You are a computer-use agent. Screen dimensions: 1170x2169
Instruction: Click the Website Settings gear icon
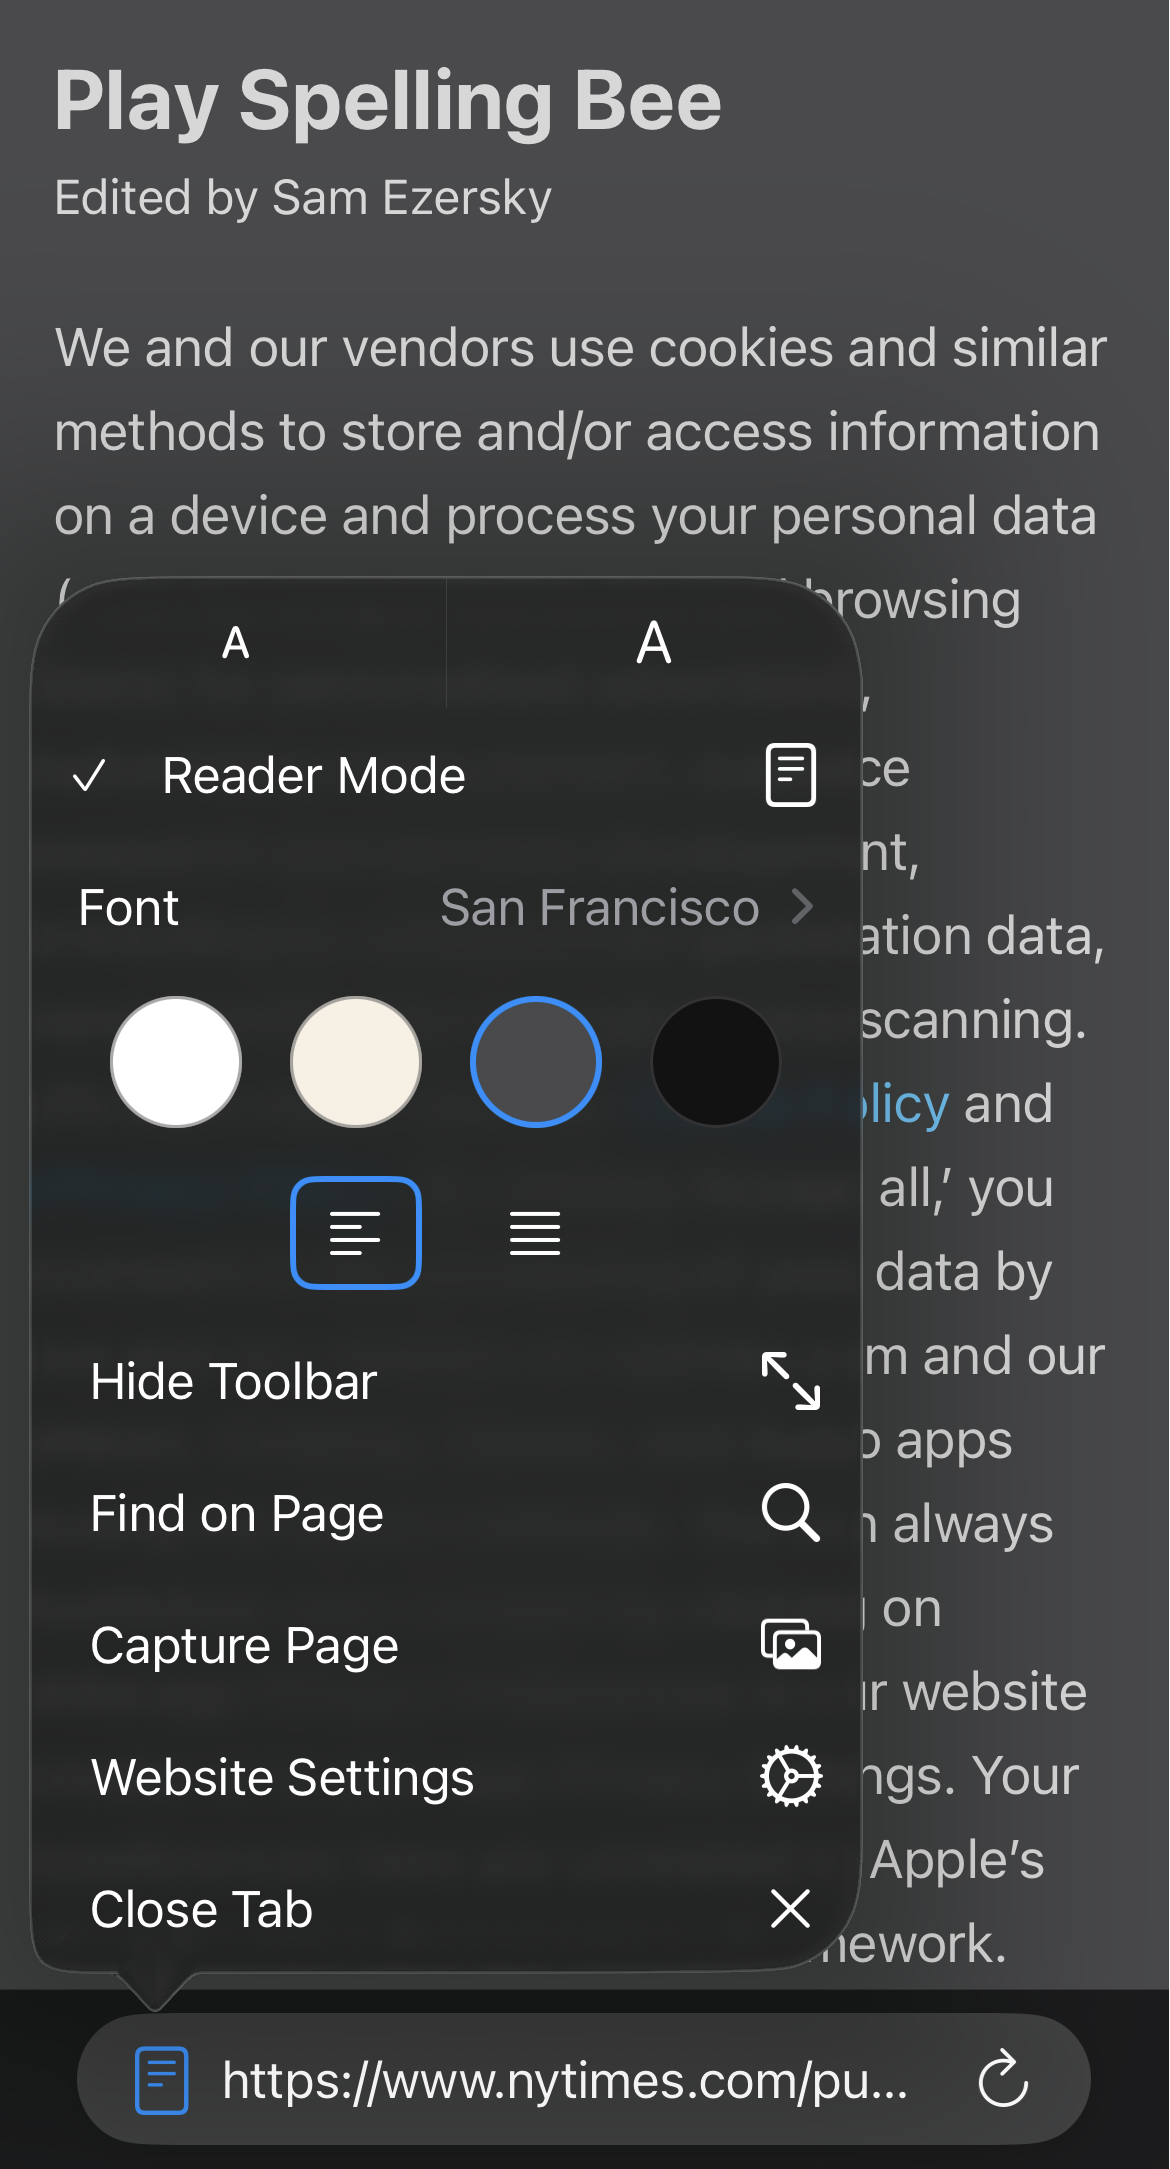790,1777
